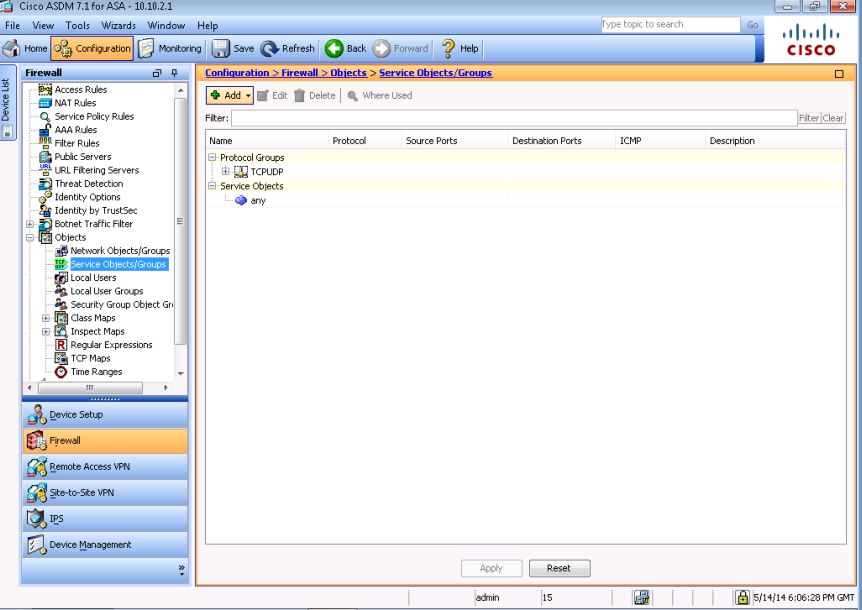Click the Reset button
Screen dimensions: 862x610
tap(558, 568)
